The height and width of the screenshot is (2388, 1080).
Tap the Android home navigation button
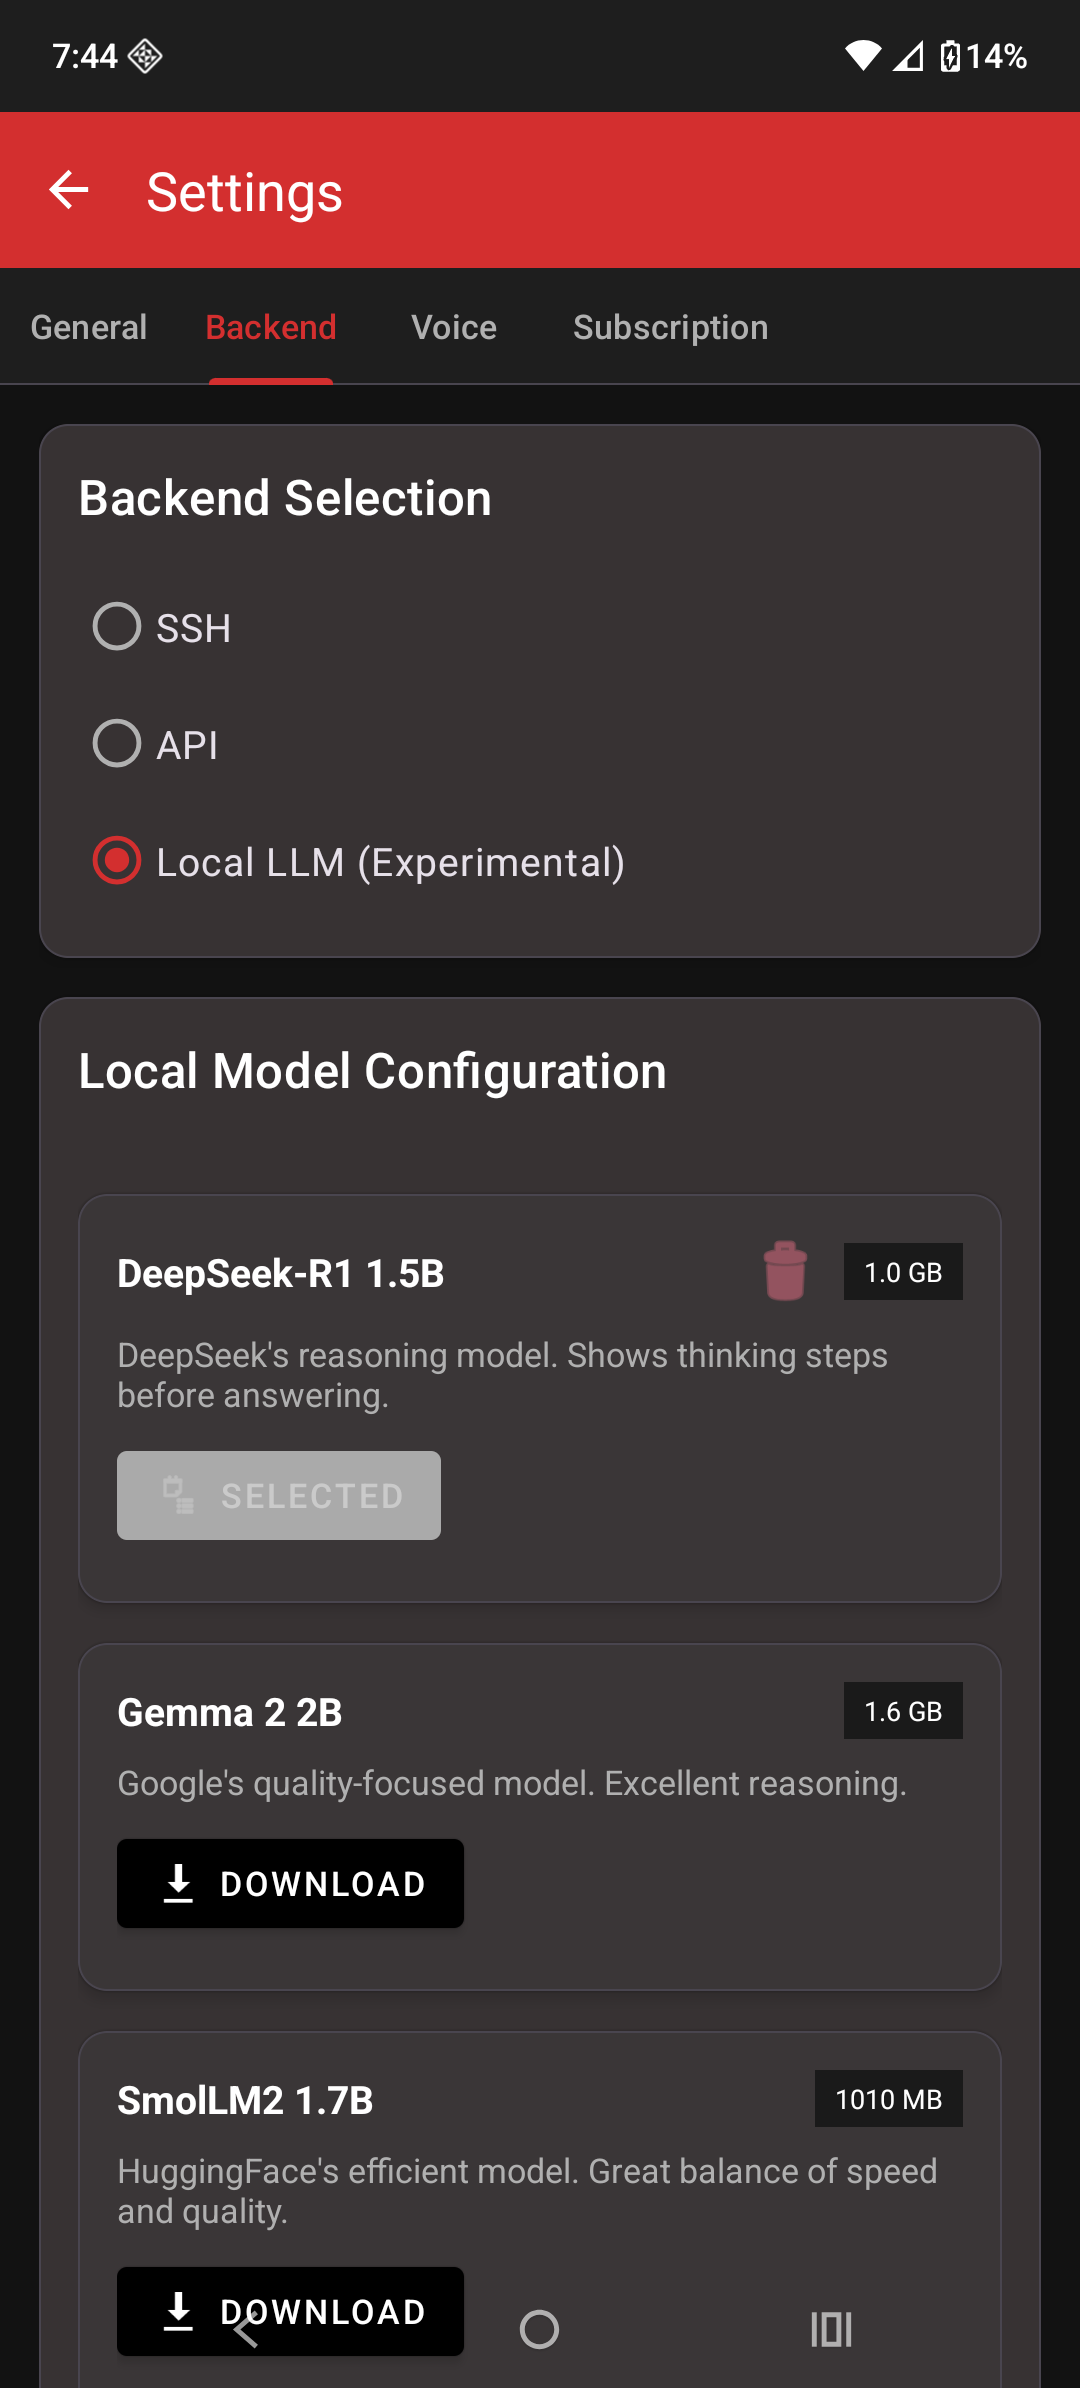[x=539, y=2329]
